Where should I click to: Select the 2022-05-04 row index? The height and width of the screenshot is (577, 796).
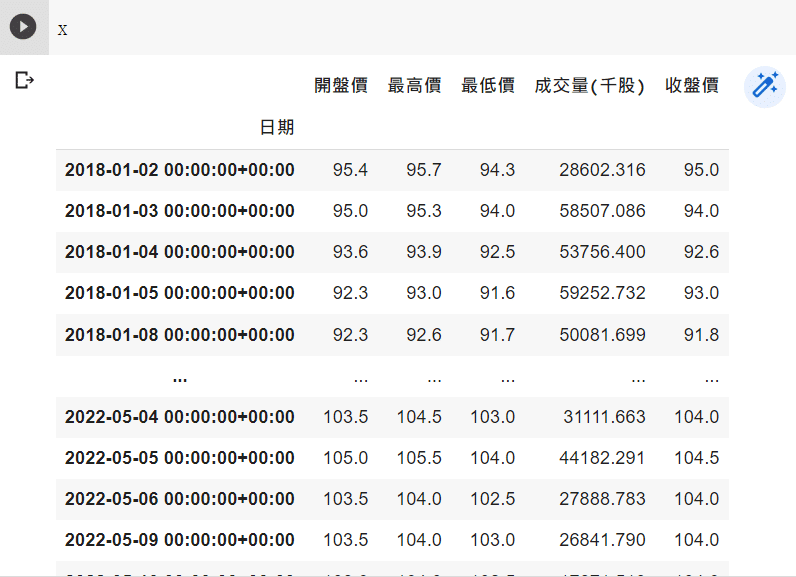[x=180, y=417]
